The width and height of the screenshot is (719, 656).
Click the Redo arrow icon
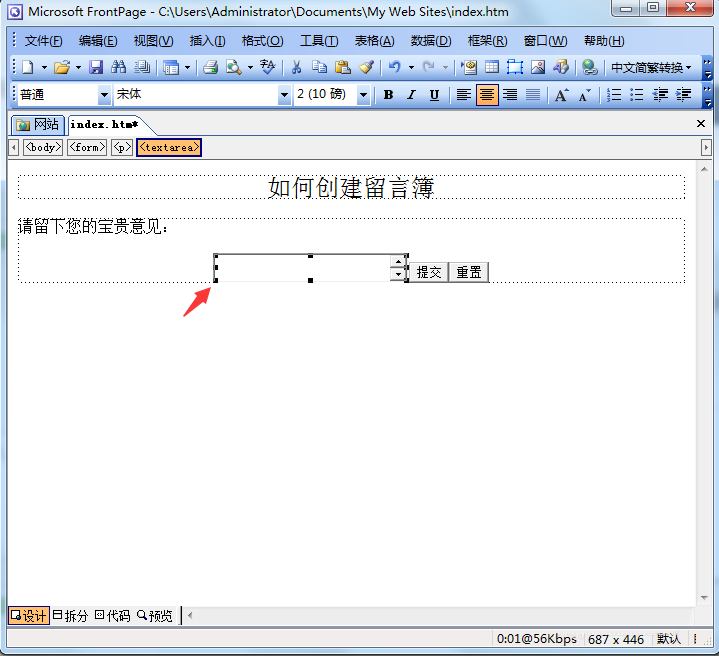coord(429,67)
